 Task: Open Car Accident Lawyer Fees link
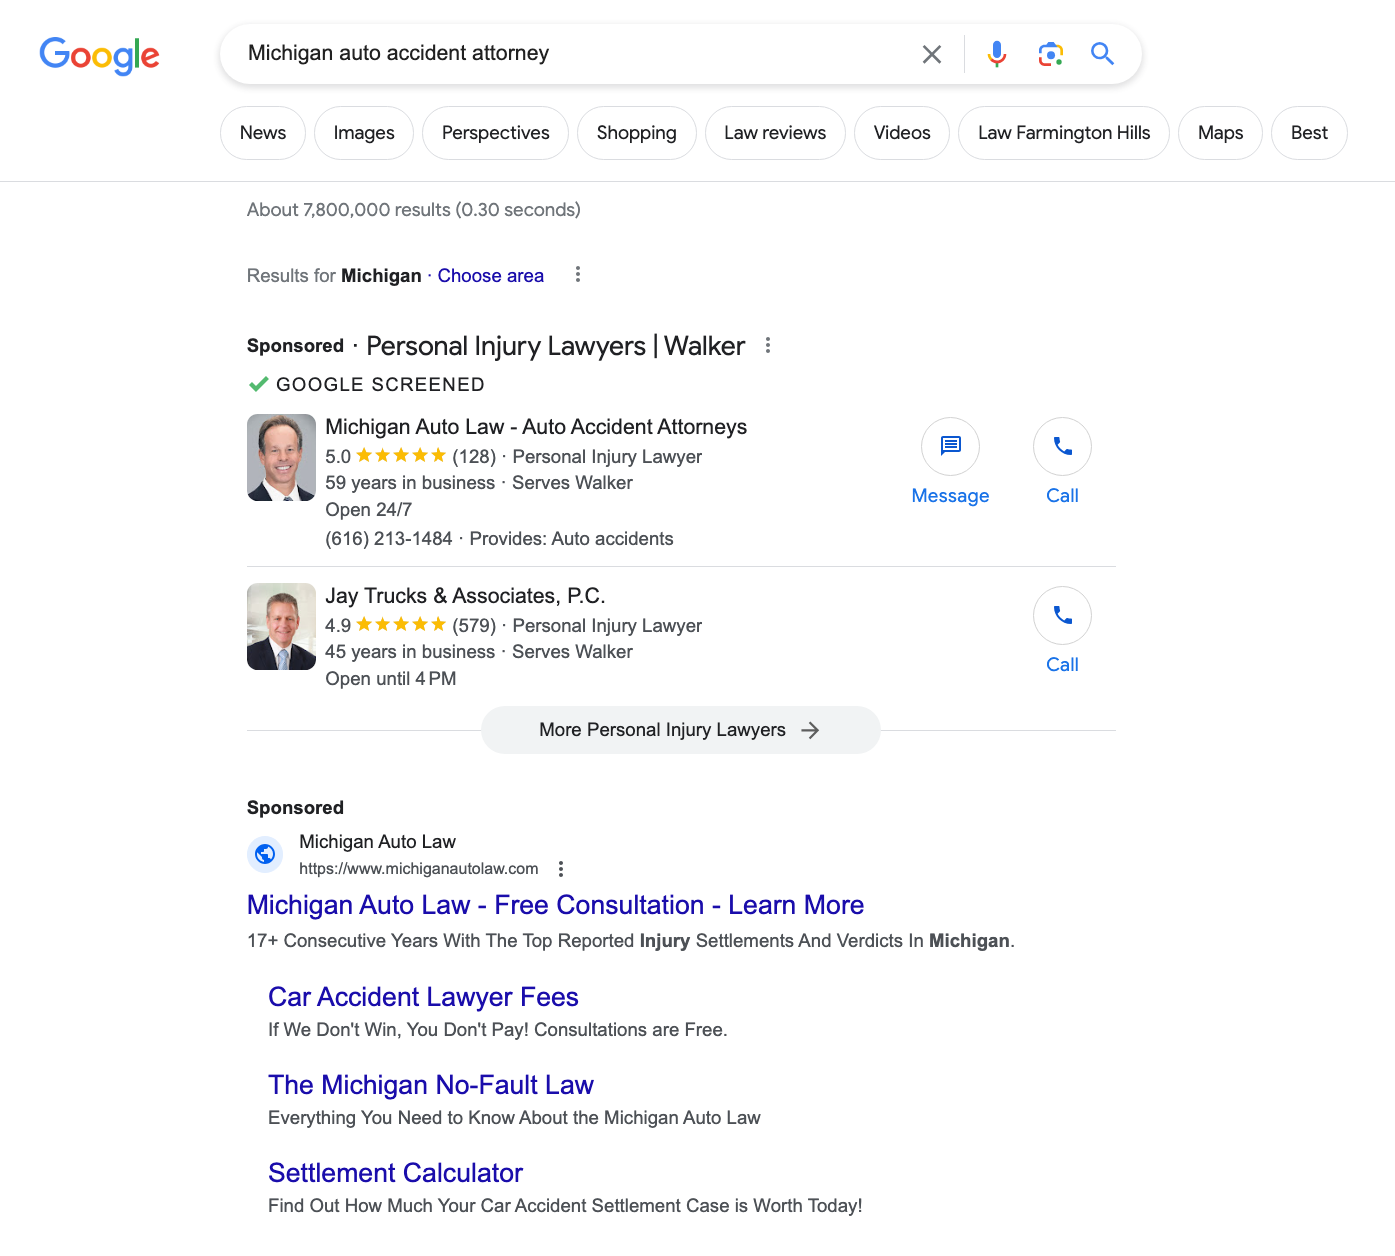click(423, 997)
